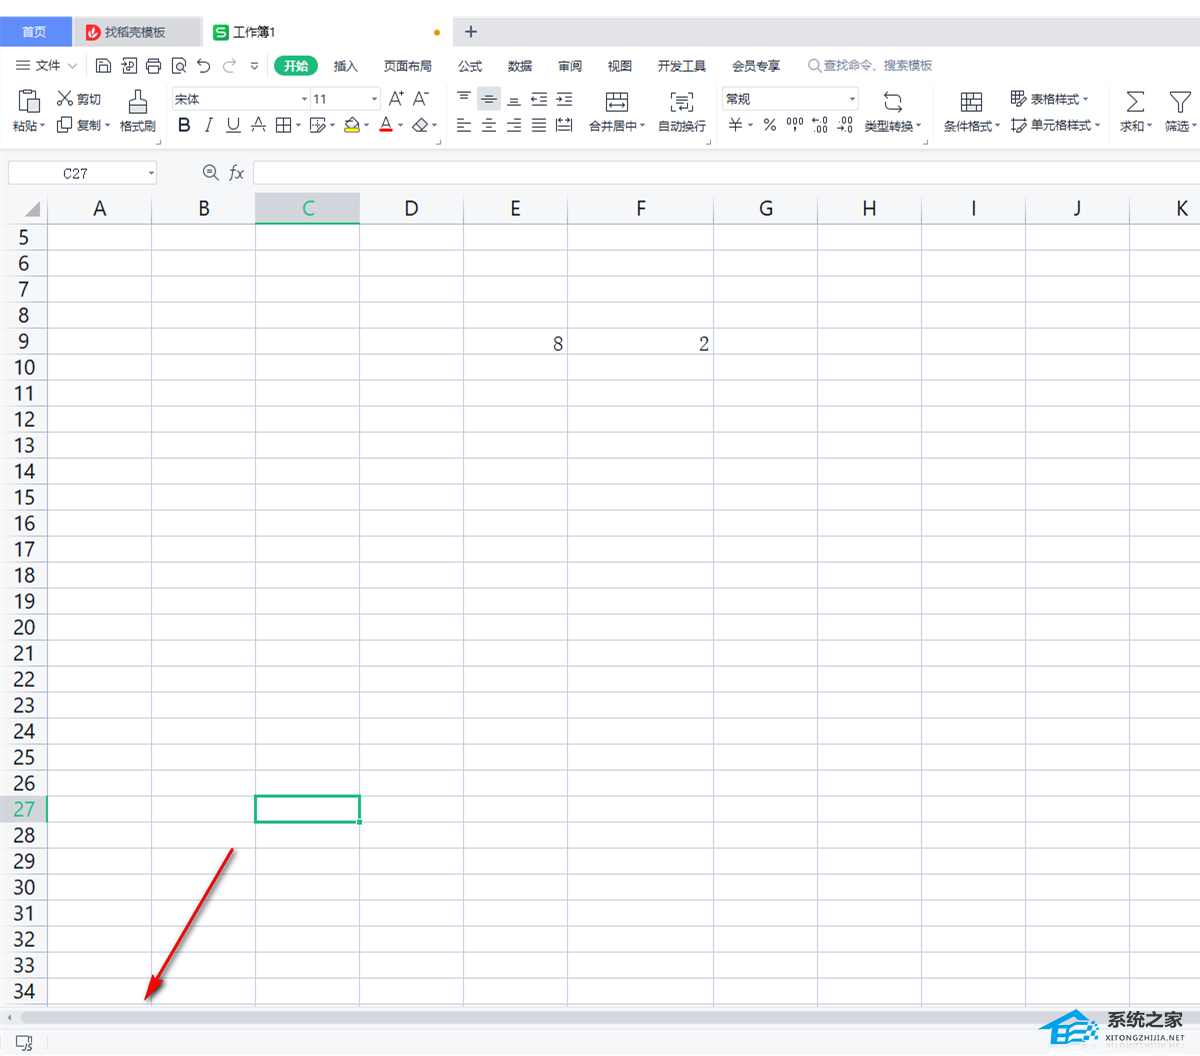The height and width of the screenshot is (1056, 1200).
Task: Open the font size dropdown 11
Action: tap(375, 99)
